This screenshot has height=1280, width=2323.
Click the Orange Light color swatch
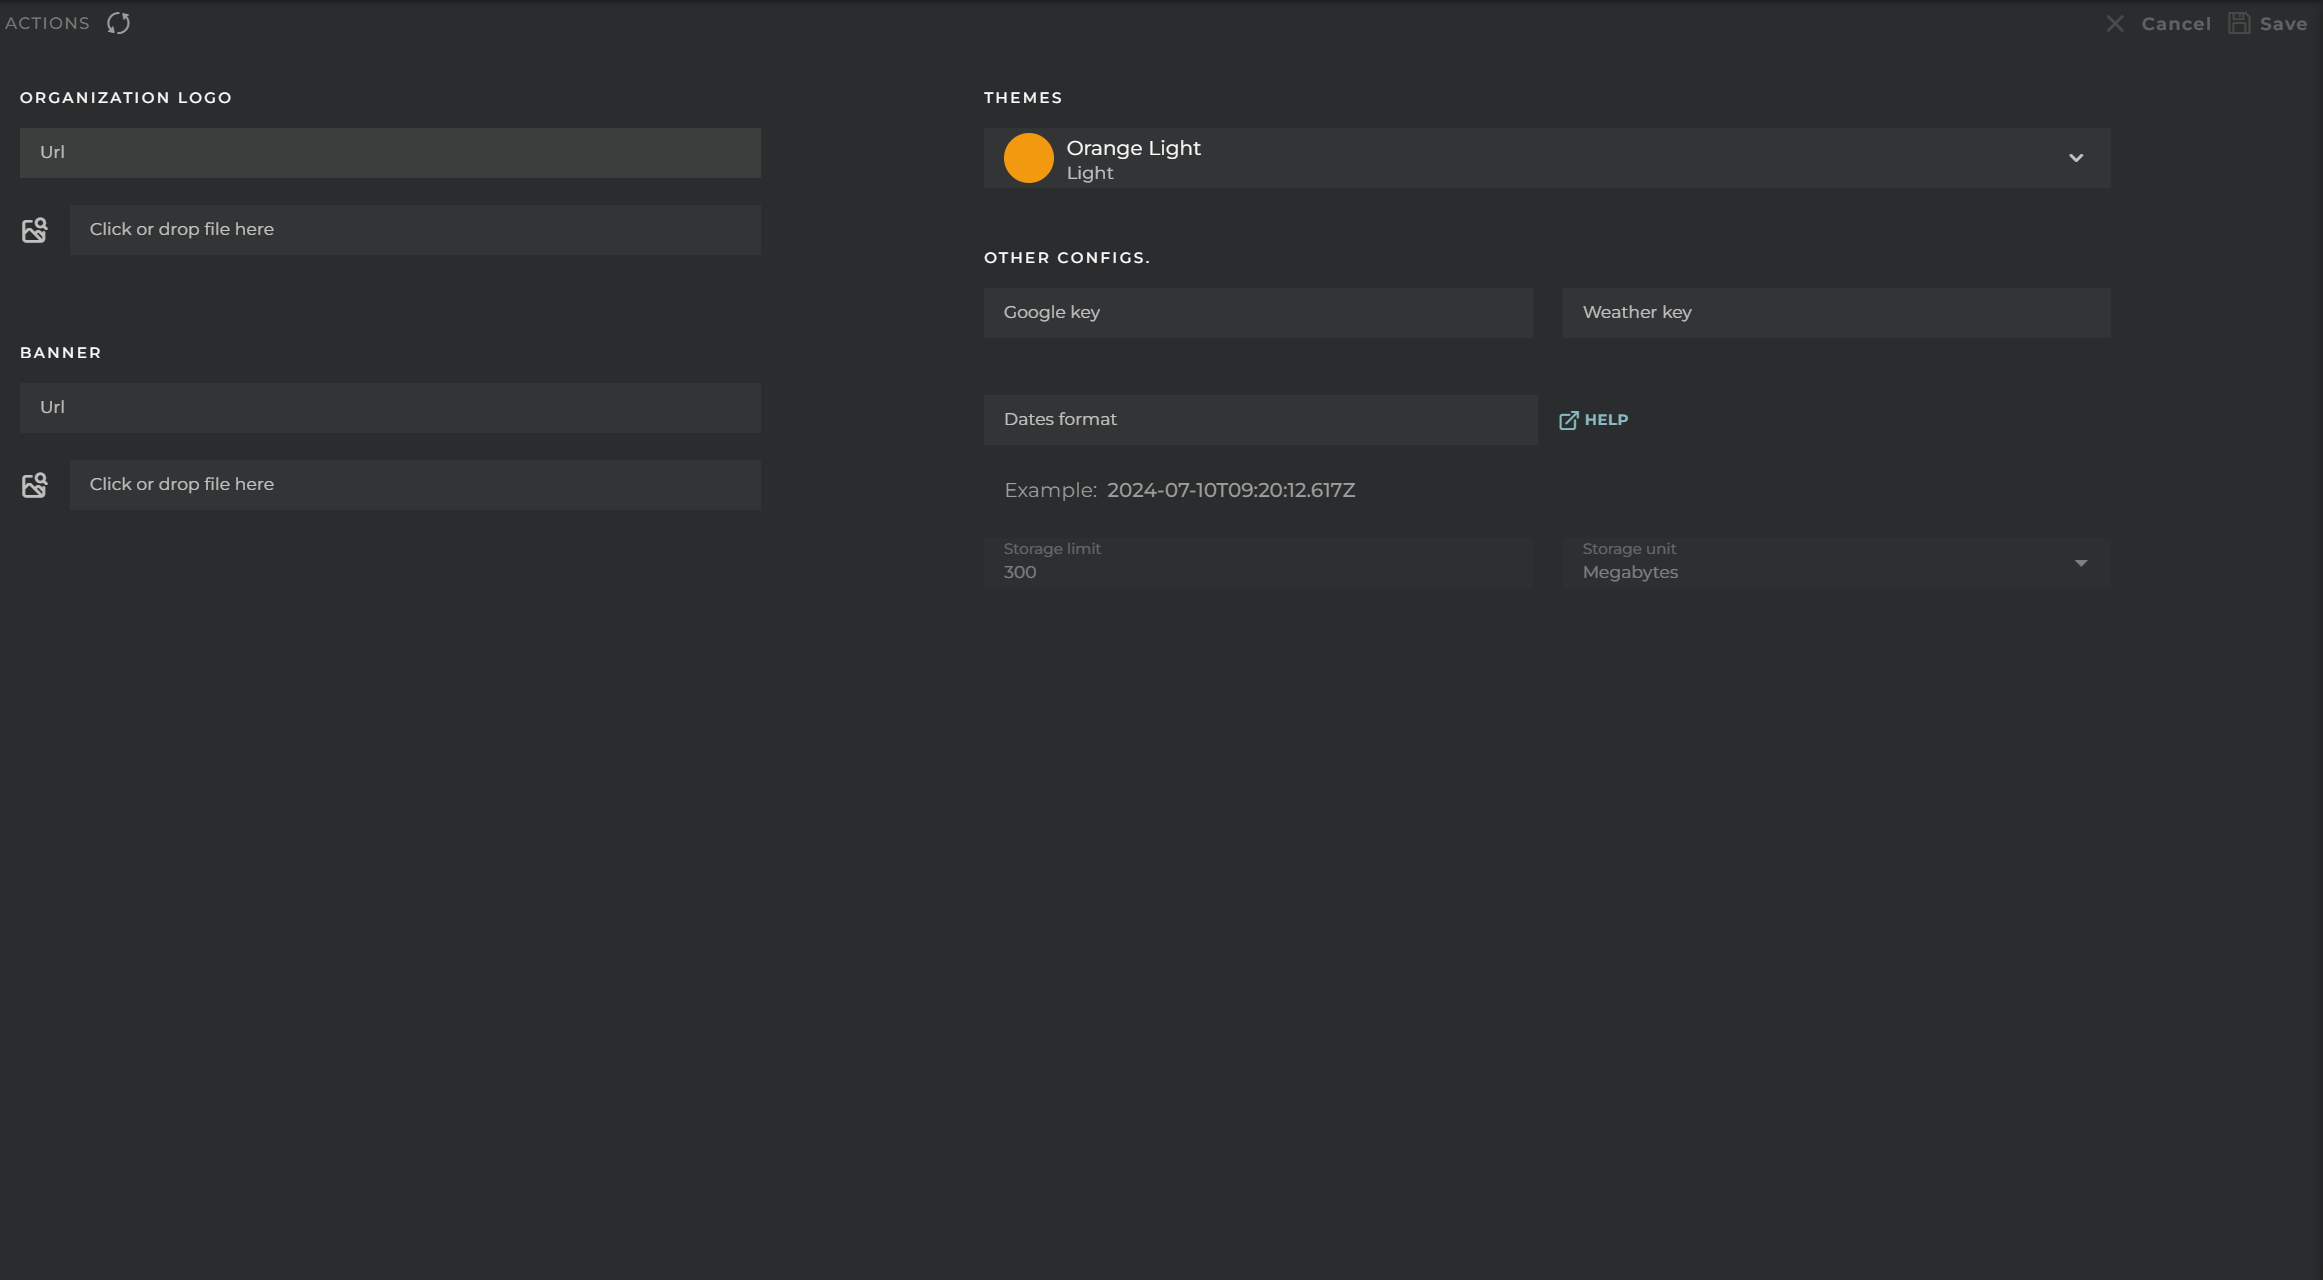tap(1029, 156)
